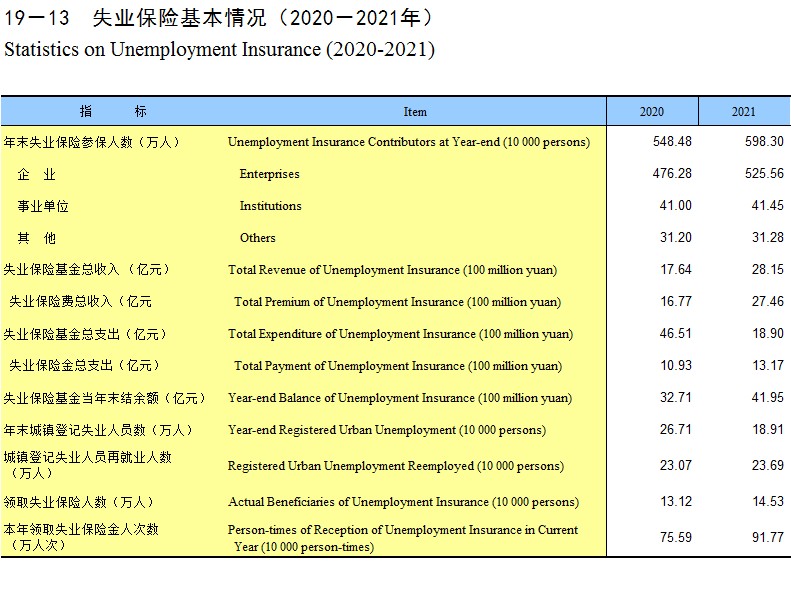
Task: Select the value 27.46
Action: (x=768, y=302)
